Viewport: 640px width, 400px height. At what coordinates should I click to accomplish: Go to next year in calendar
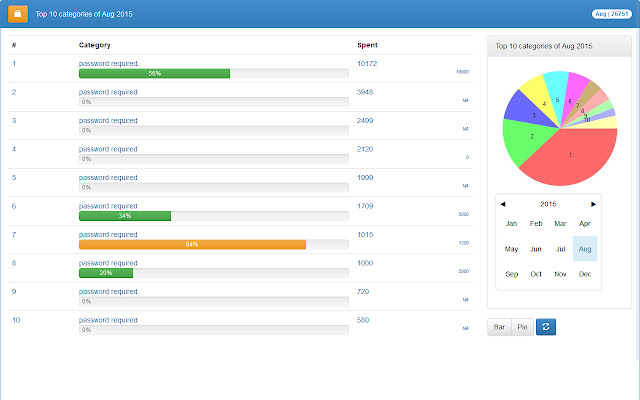point(593,204)
